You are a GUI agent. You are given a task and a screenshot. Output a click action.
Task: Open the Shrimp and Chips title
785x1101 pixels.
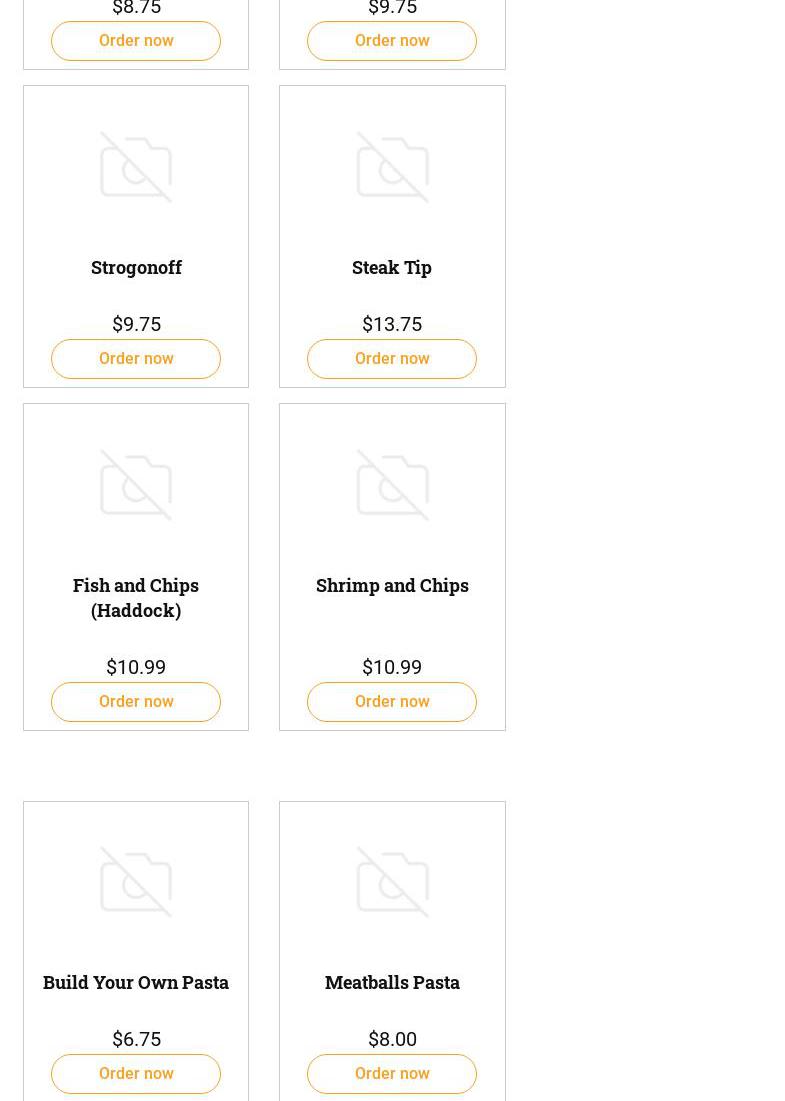click(392, 585)
